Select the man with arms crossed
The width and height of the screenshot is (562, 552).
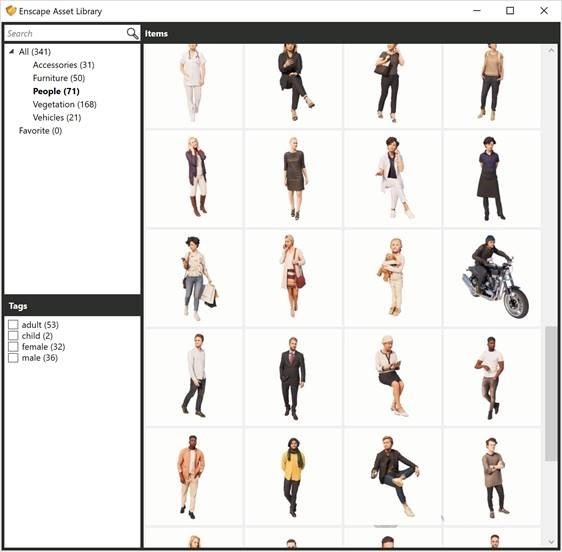[492, 477]
